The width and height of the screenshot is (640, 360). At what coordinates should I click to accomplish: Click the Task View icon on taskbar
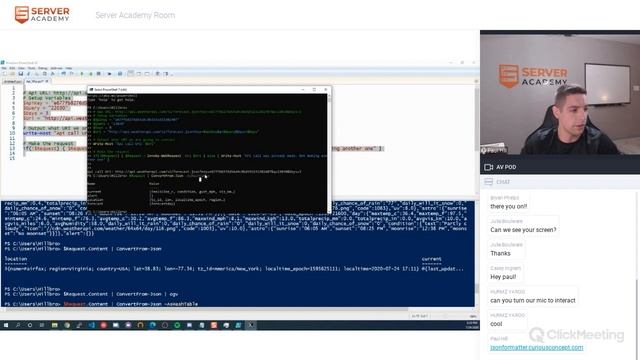pyautogui.click(x=42, y=325)
